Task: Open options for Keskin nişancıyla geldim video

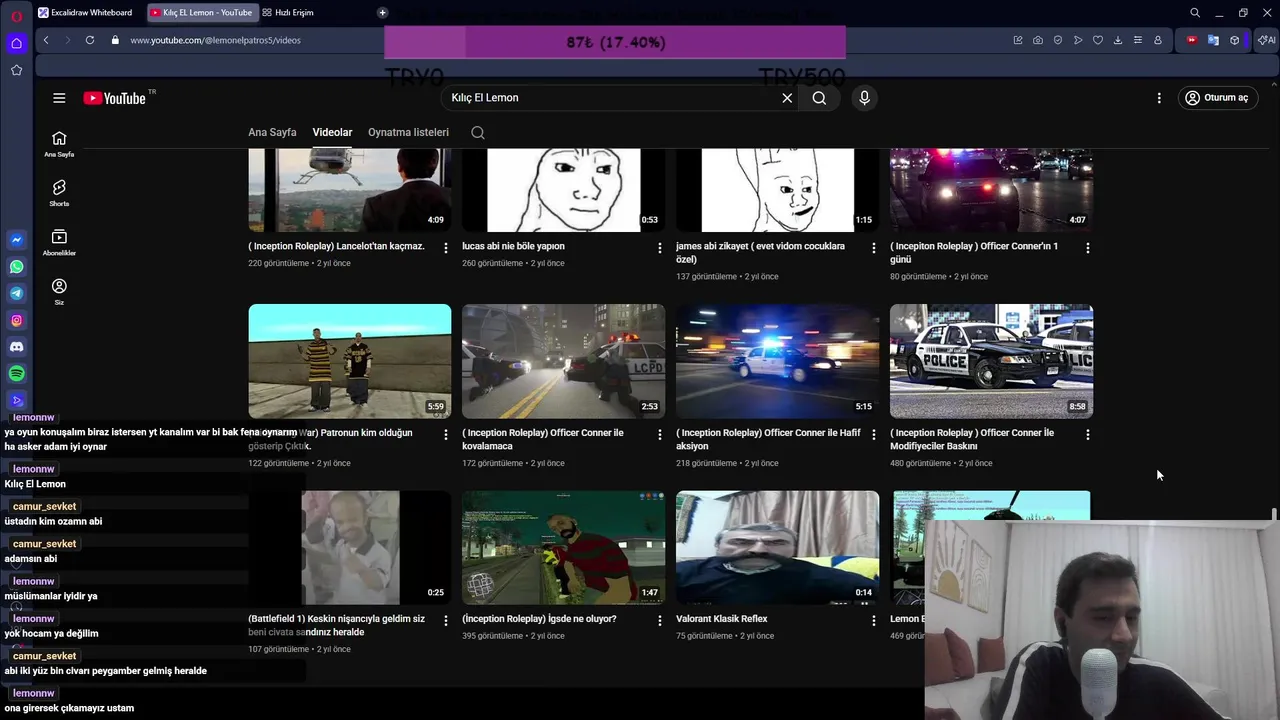Action: (x=446, y=621)
